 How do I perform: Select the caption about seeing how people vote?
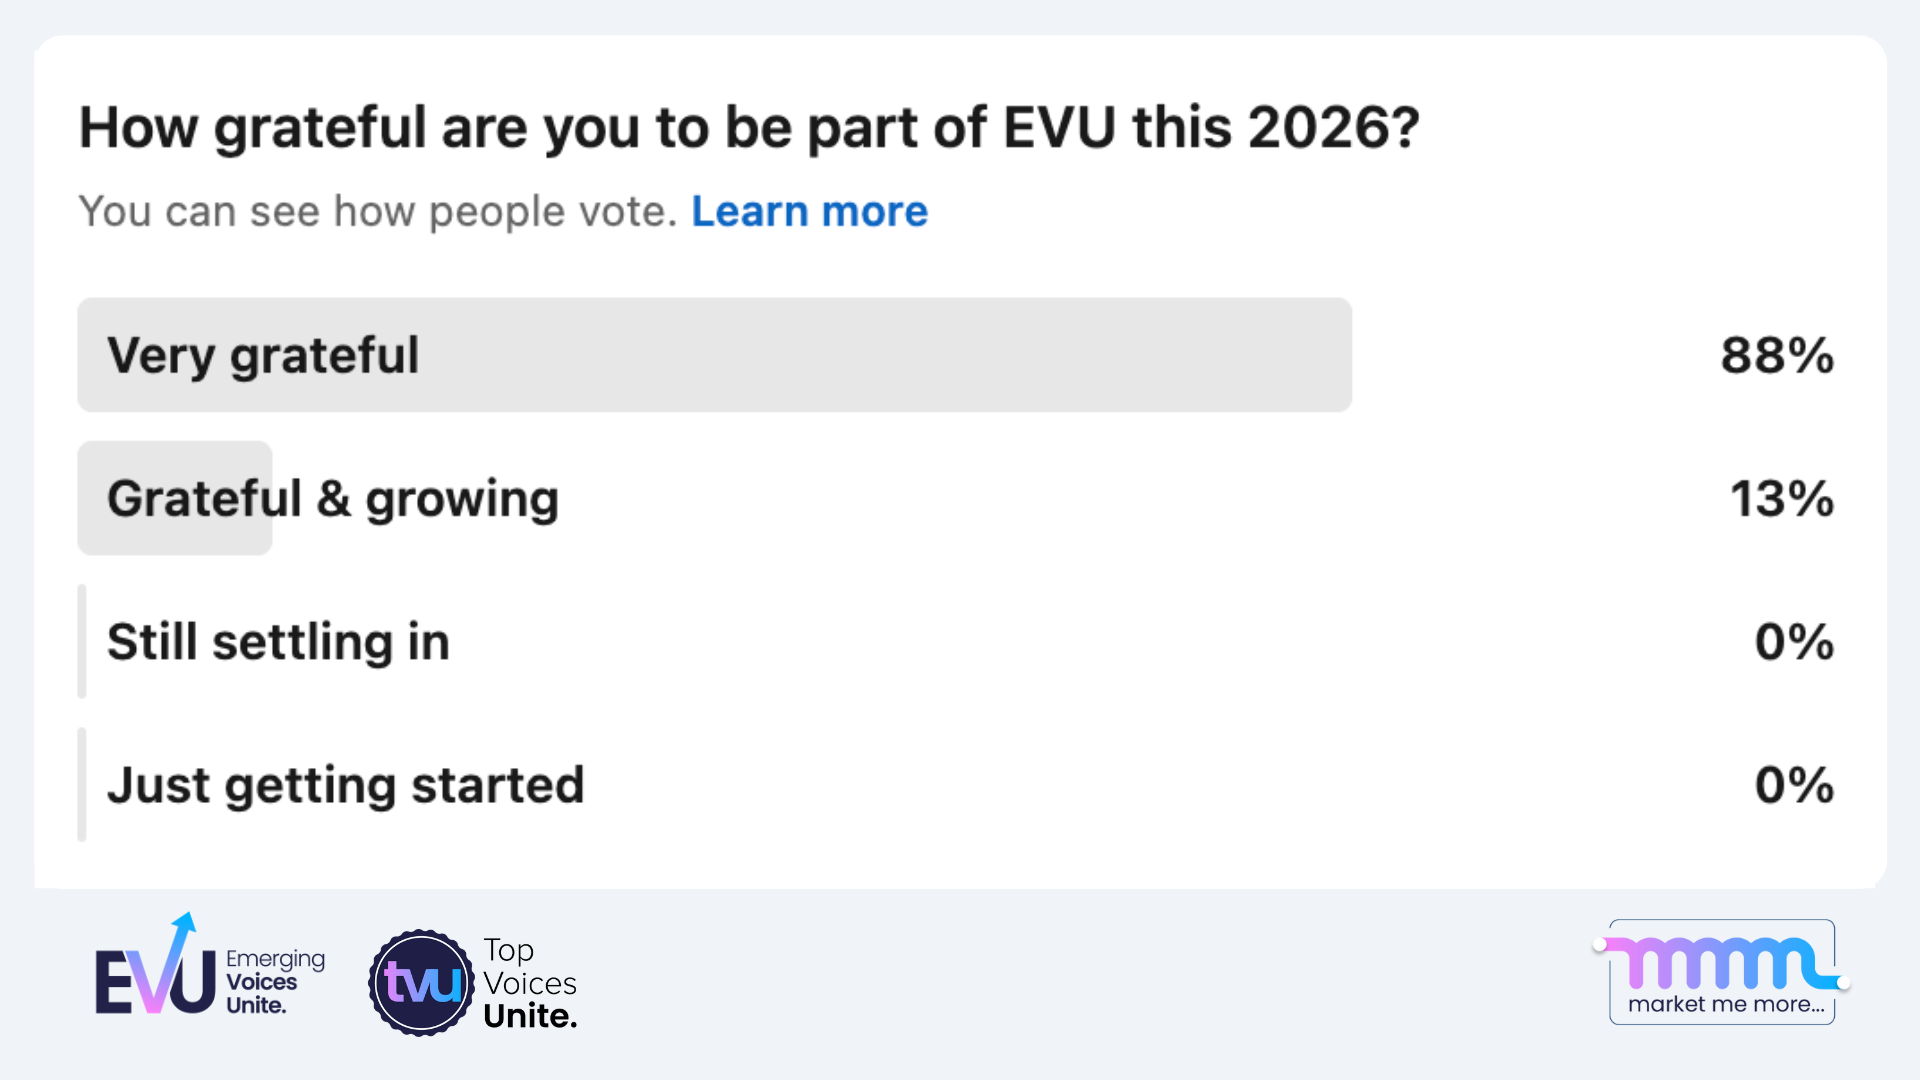pyautogui.click(x=380, y=211)
